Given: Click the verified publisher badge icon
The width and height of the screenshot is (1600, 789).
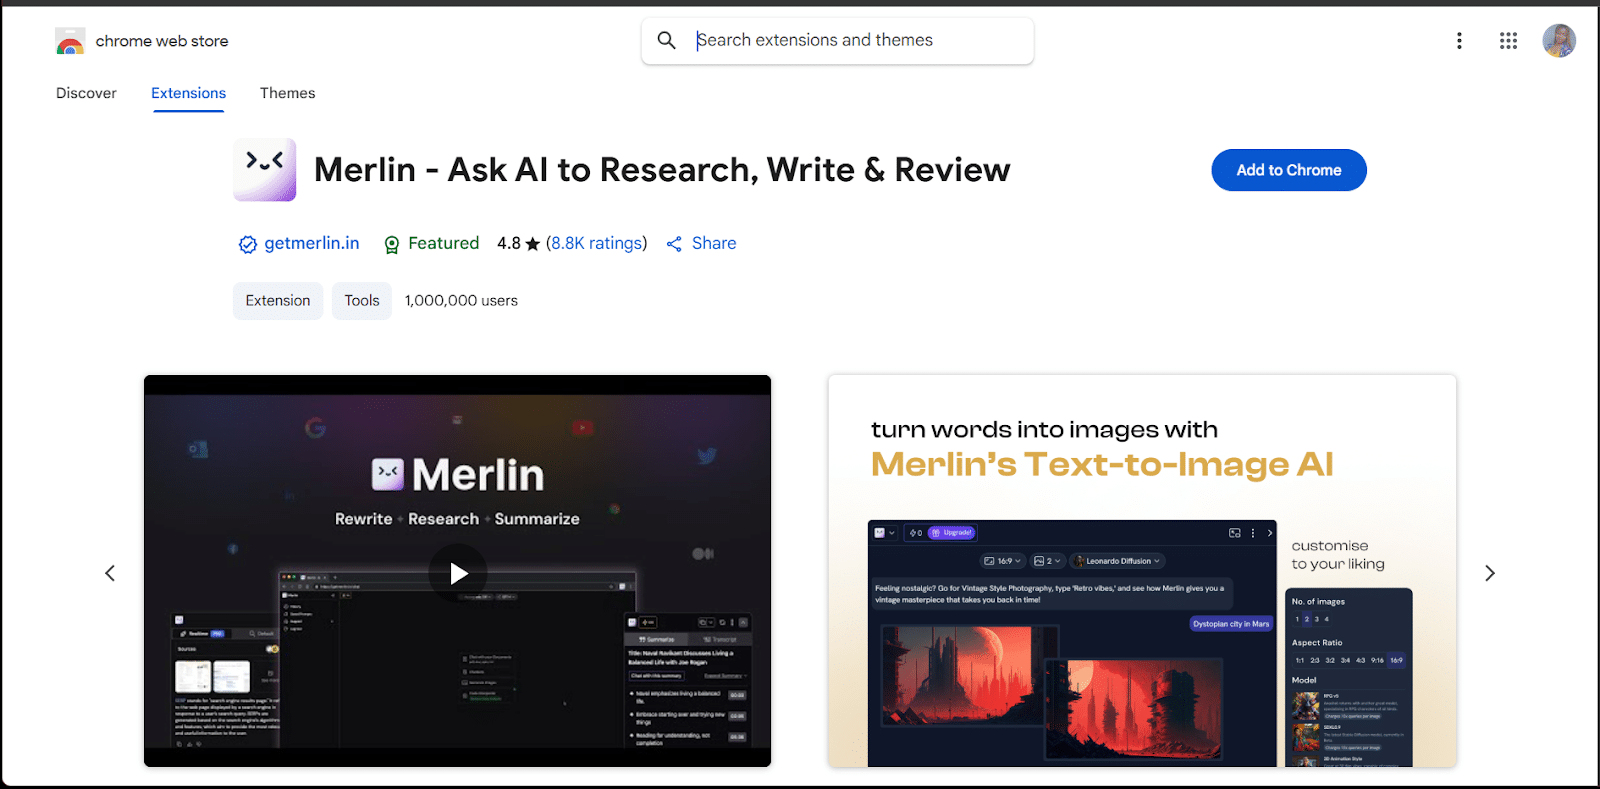Looking at the screenshot, I should 247,244.
